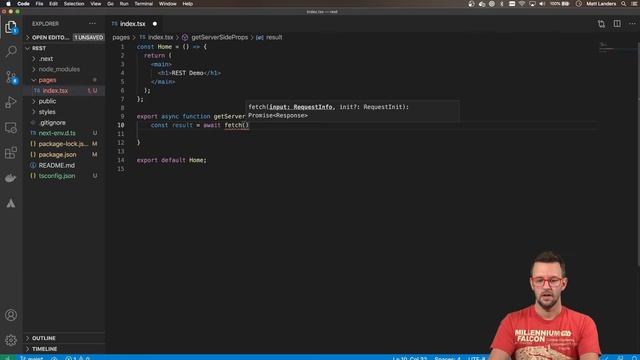The height and width of the screenshot is (360, 640).
Task: Open Explorer more actions ellipsis
Action: tap(92, 24)
